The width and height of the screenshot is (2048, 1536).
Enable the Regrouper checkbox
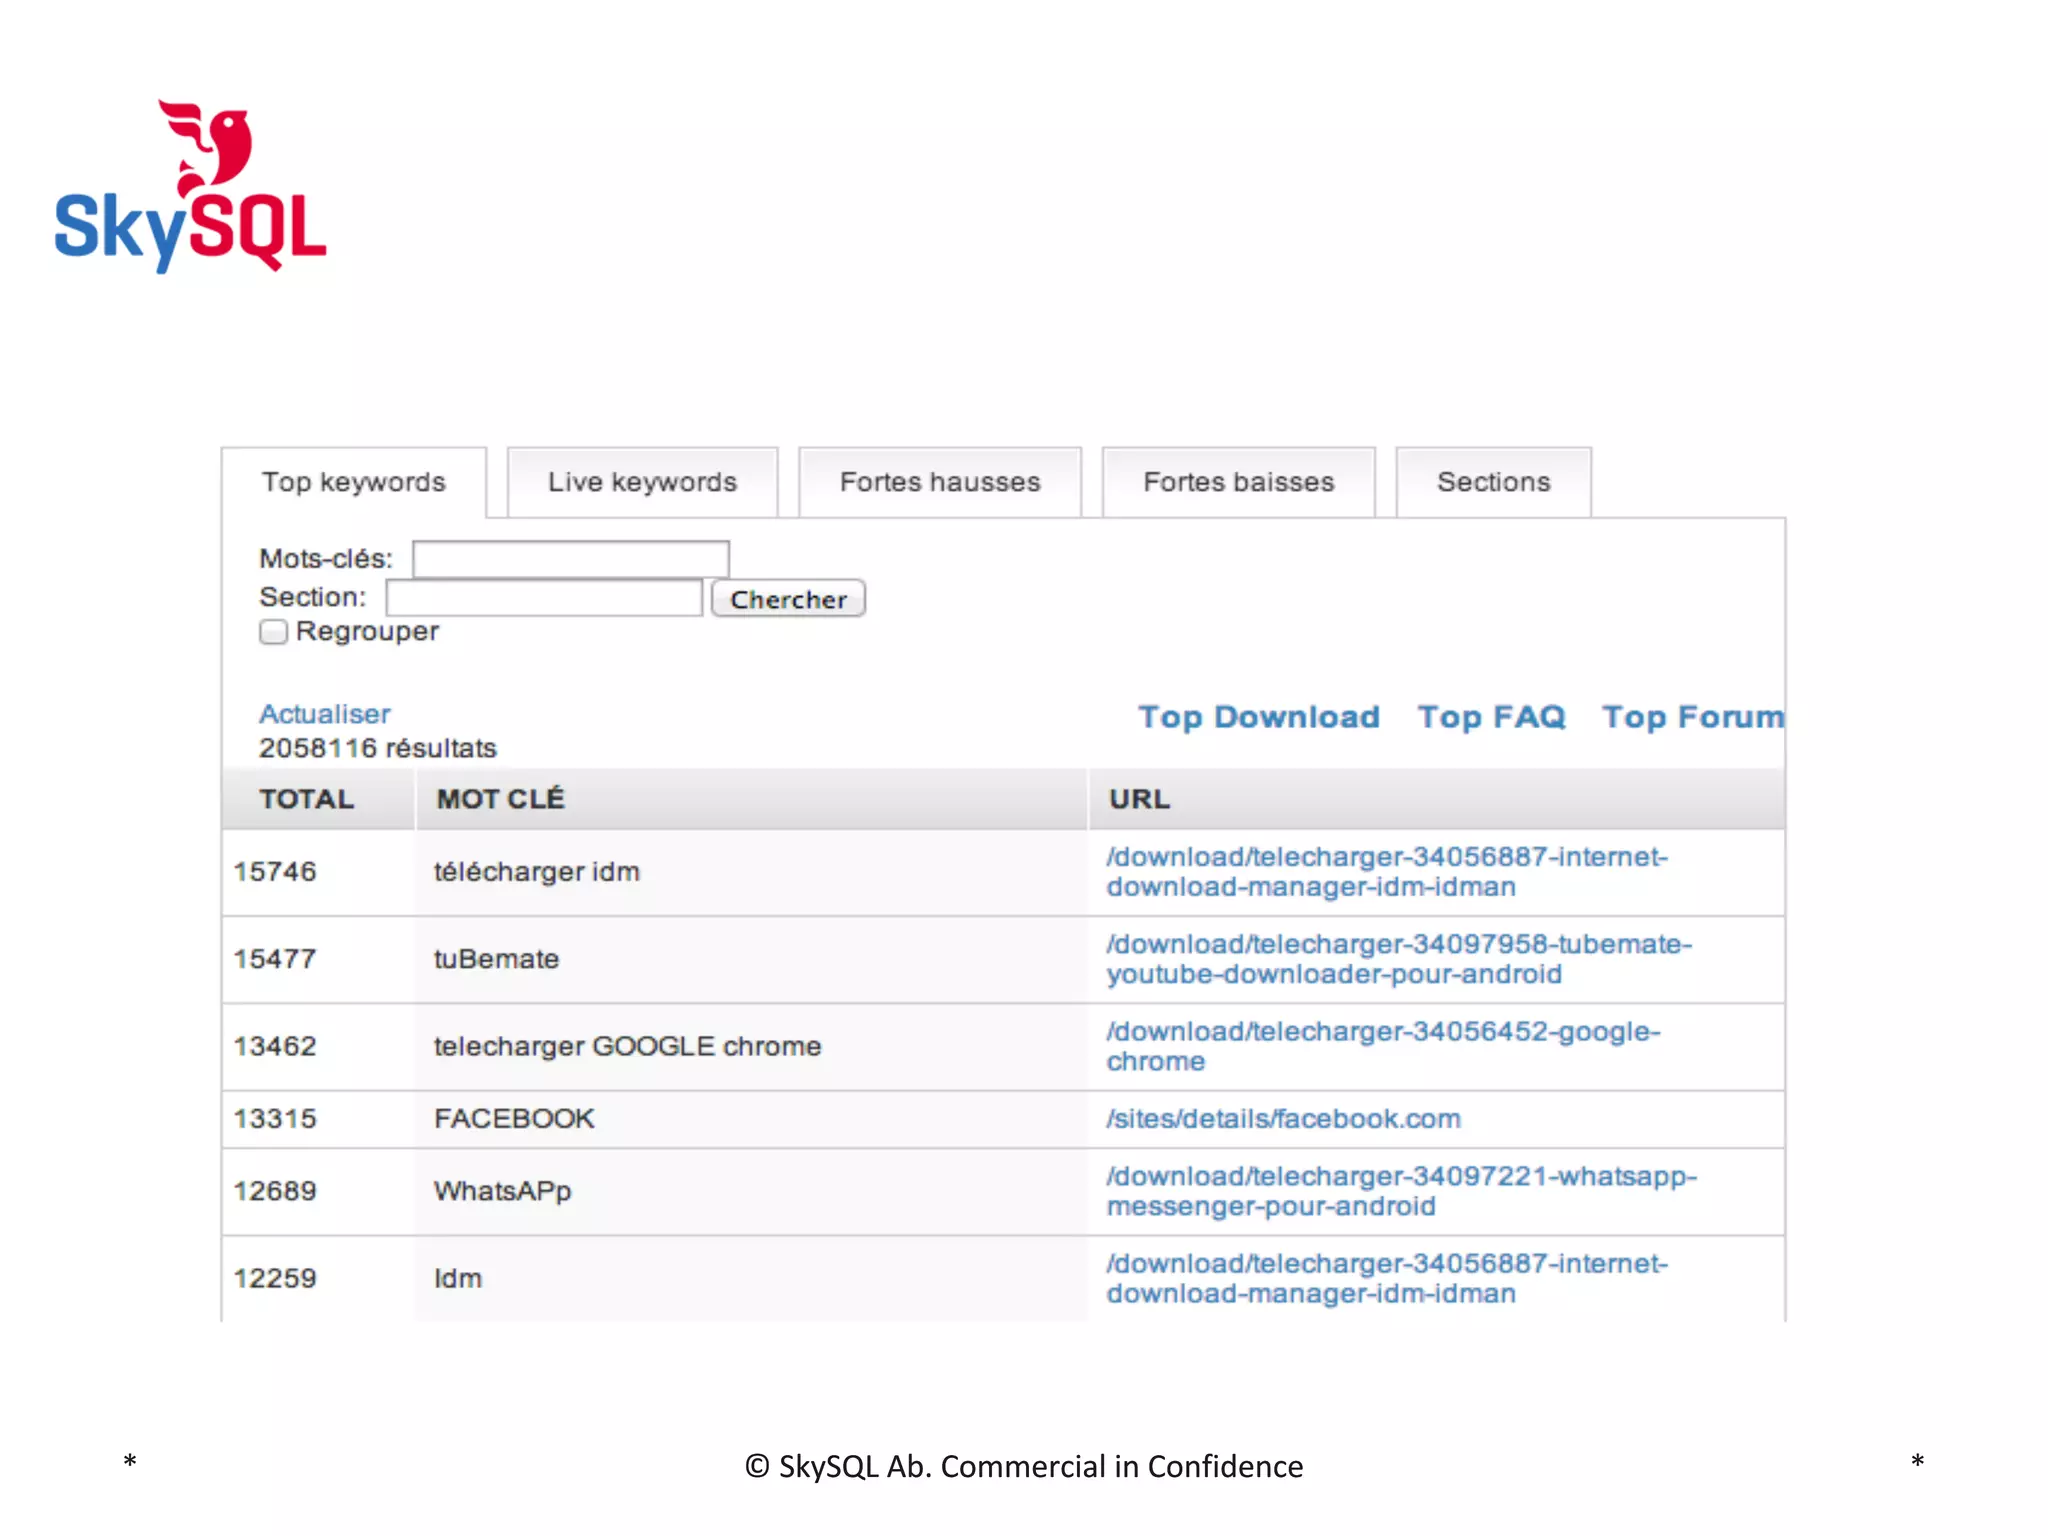[x=273, y=632]
